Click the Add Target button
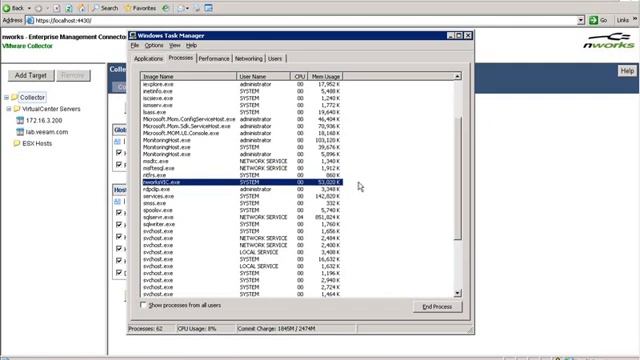 point(31,76)
